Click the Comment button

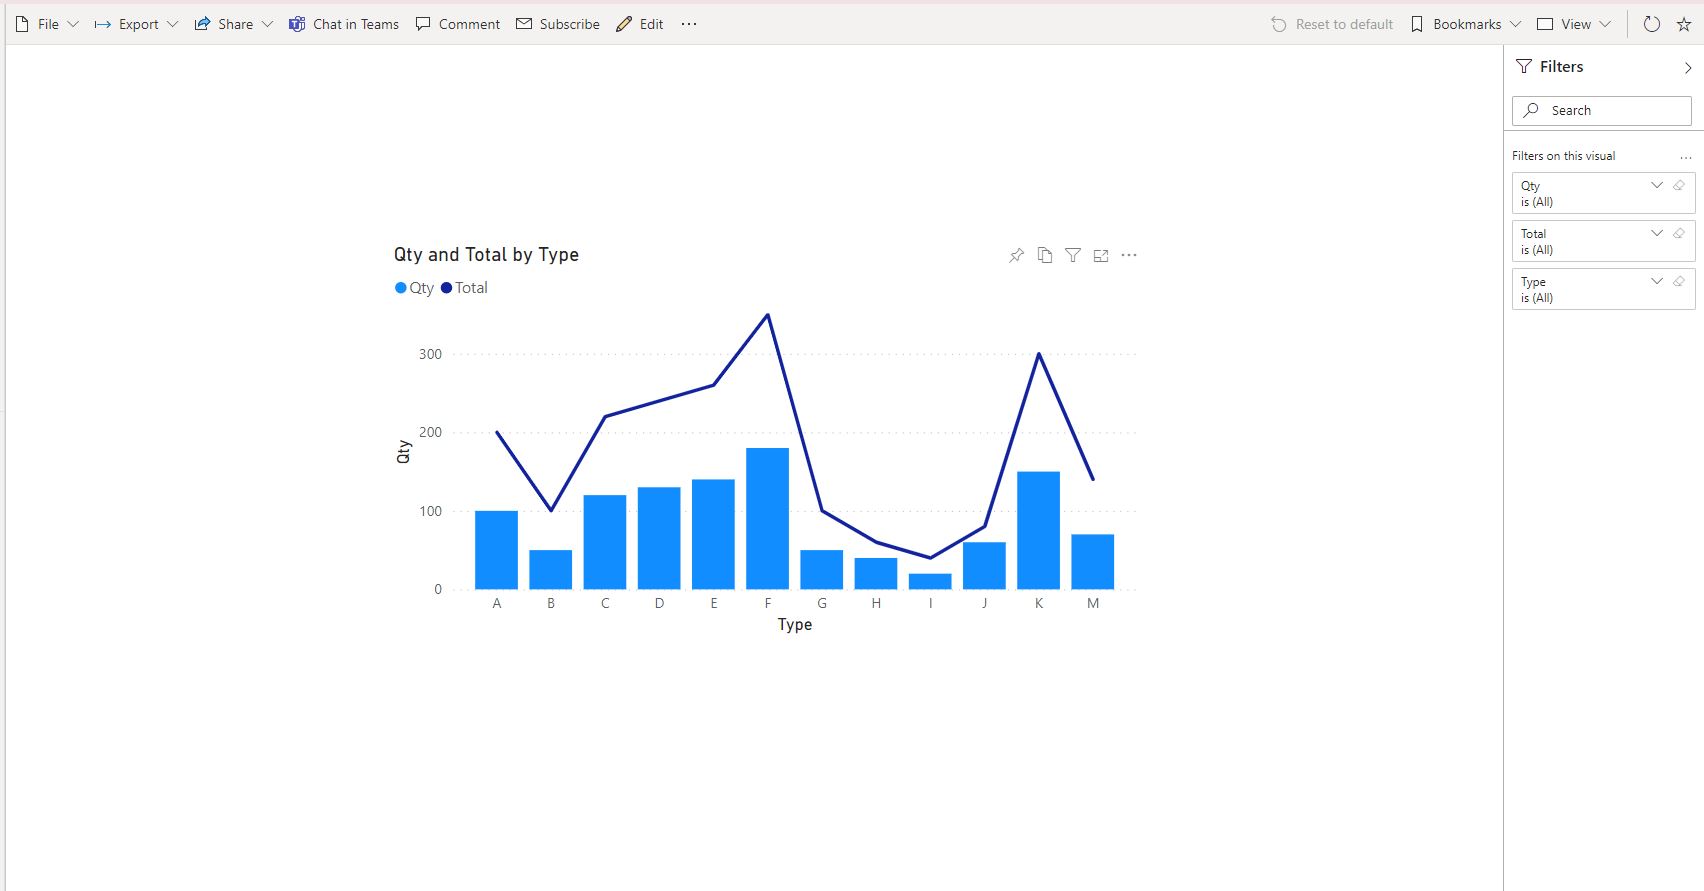point(458,24)
